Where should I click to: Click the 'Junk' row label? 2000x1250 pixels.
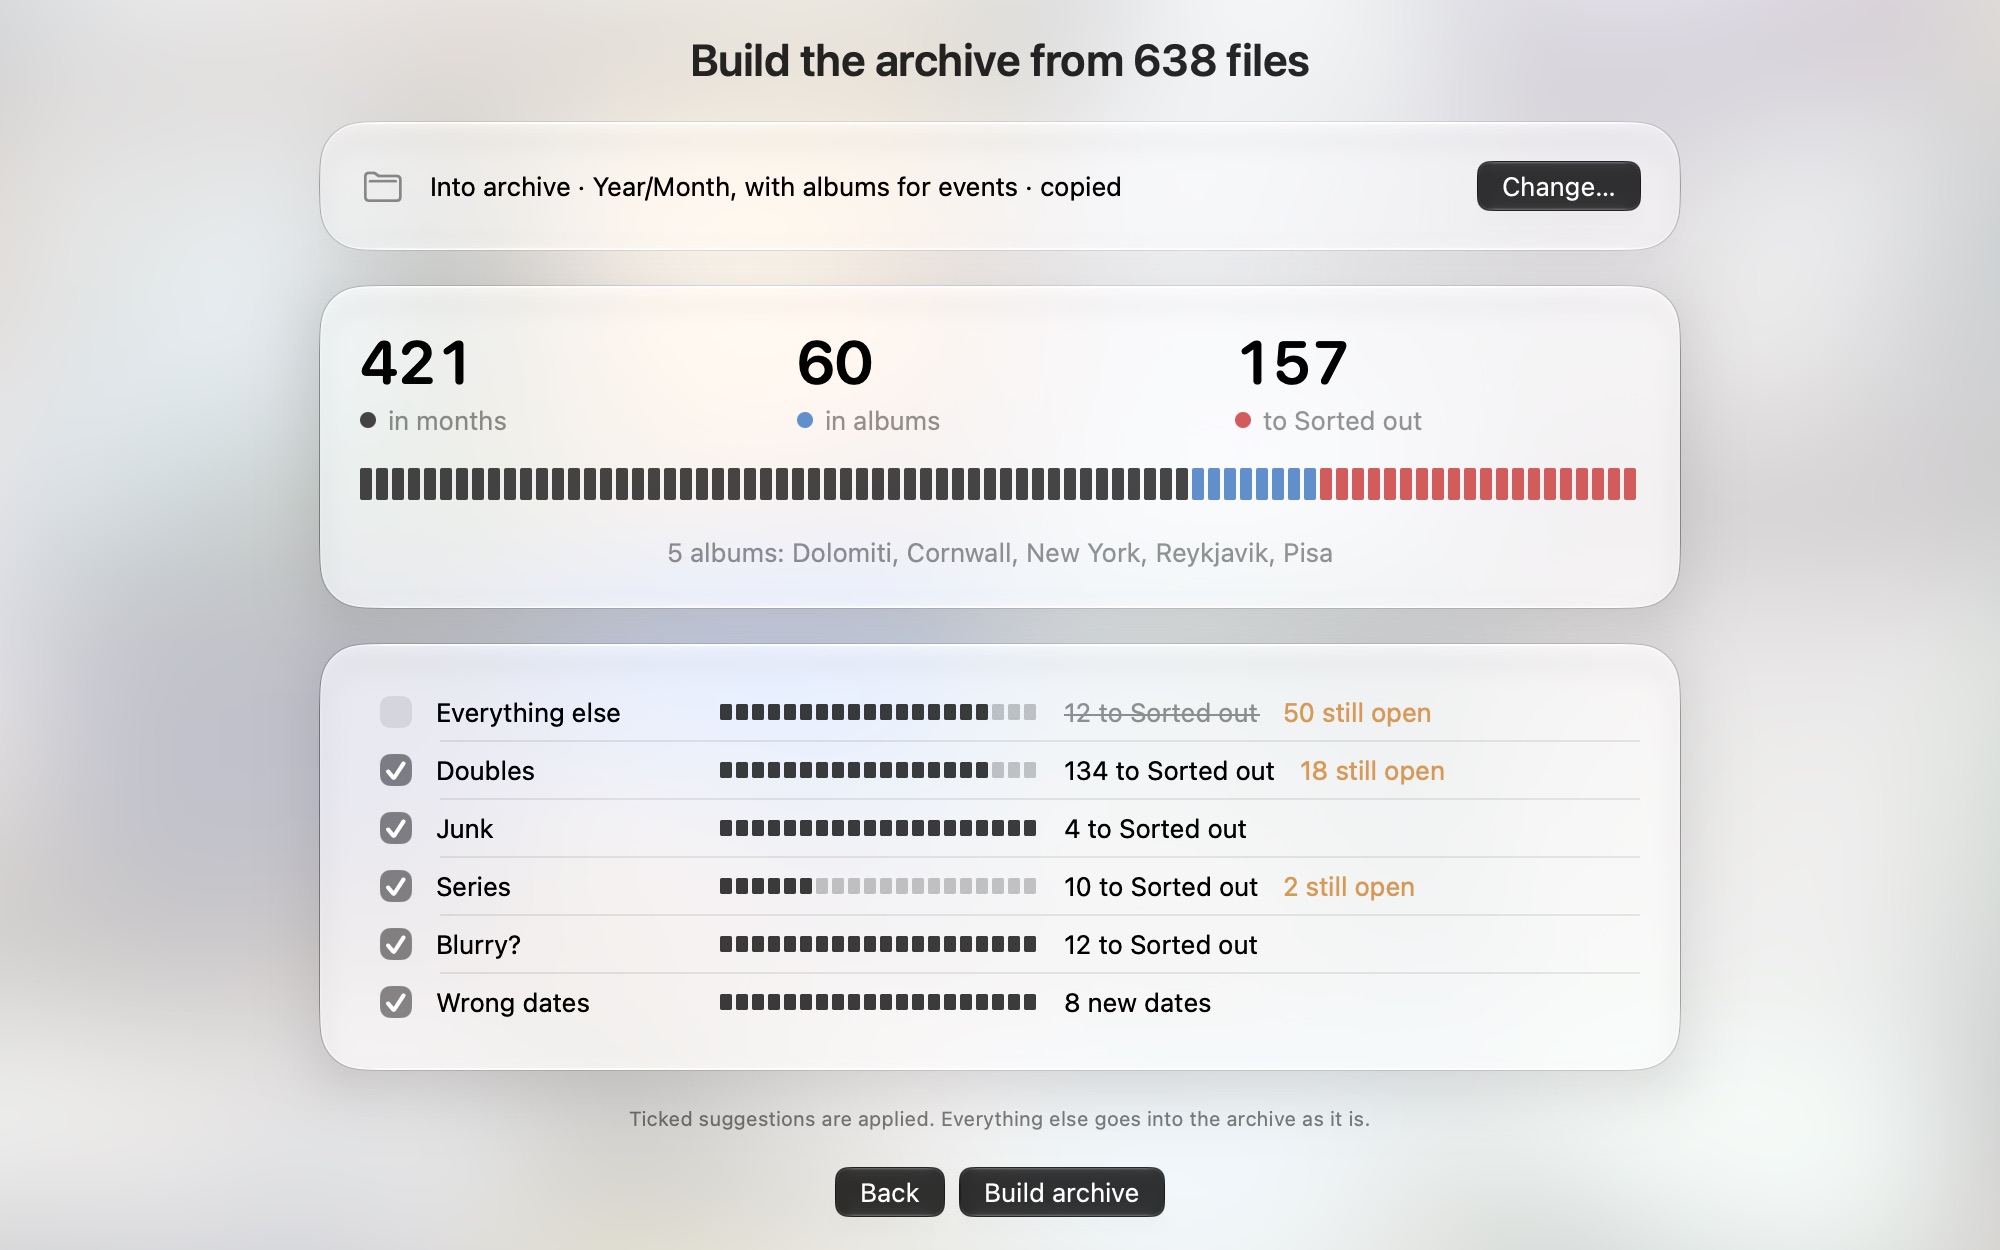[x=465, y=829]
